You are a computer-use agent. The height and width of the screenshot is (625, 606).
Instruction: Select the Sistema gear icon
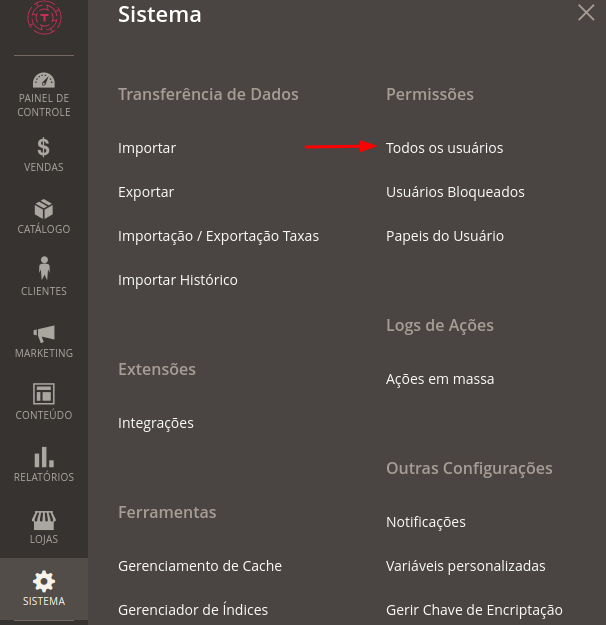click(x=44, y=581)
